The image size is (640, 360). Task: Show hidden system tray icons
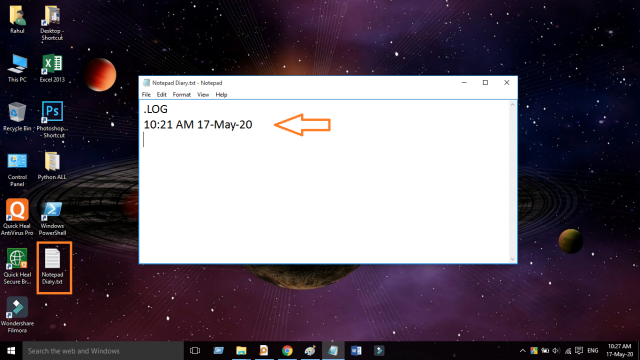(x=522, y=351)
